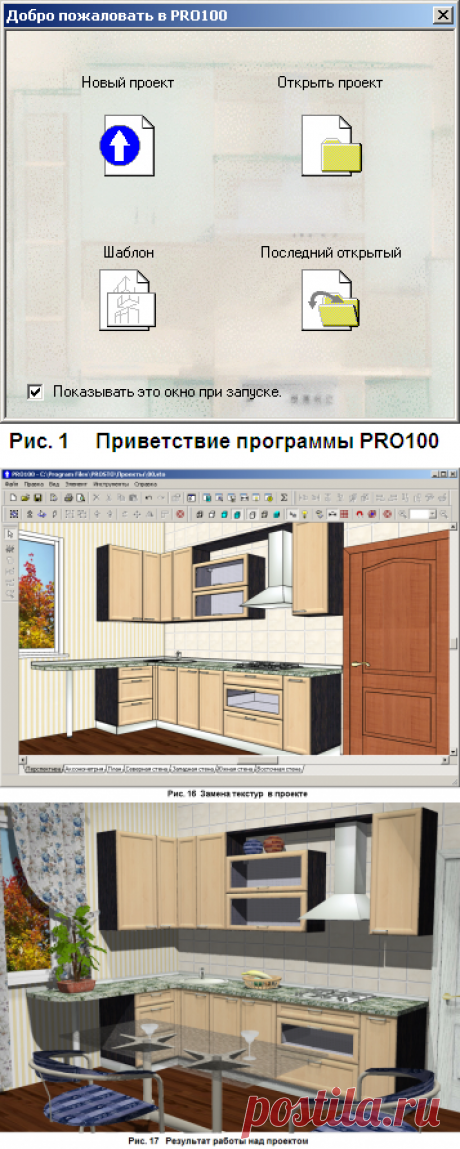Click the New document toolbar icon
Viewport: 460px width, 1149px height.
pos(13,497)
